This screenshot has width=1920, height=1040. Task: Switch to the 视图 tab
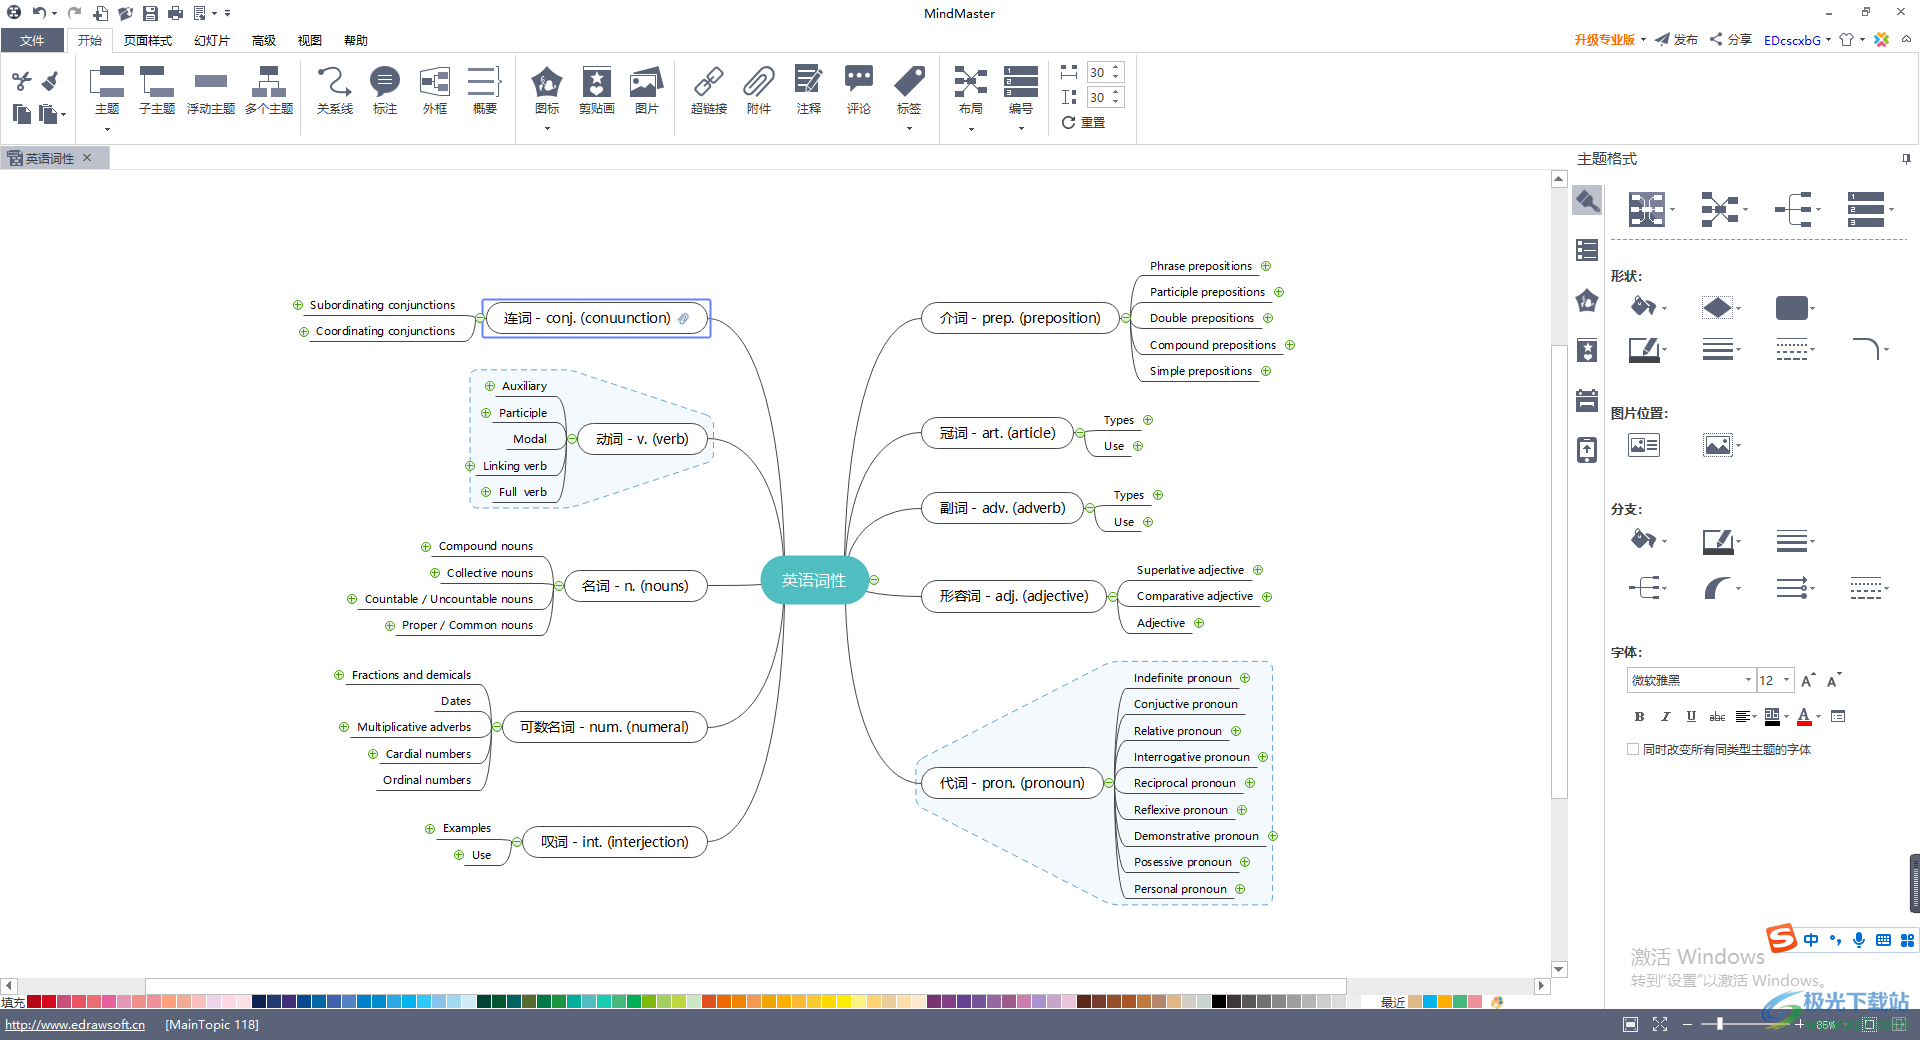tap(310, 40)
